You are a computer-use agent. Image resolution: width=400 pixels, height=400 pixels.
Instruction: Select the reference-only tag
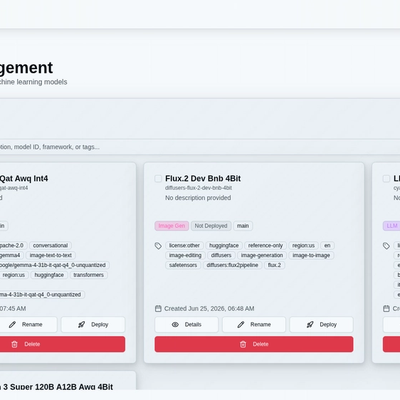(x=265, y=246)
